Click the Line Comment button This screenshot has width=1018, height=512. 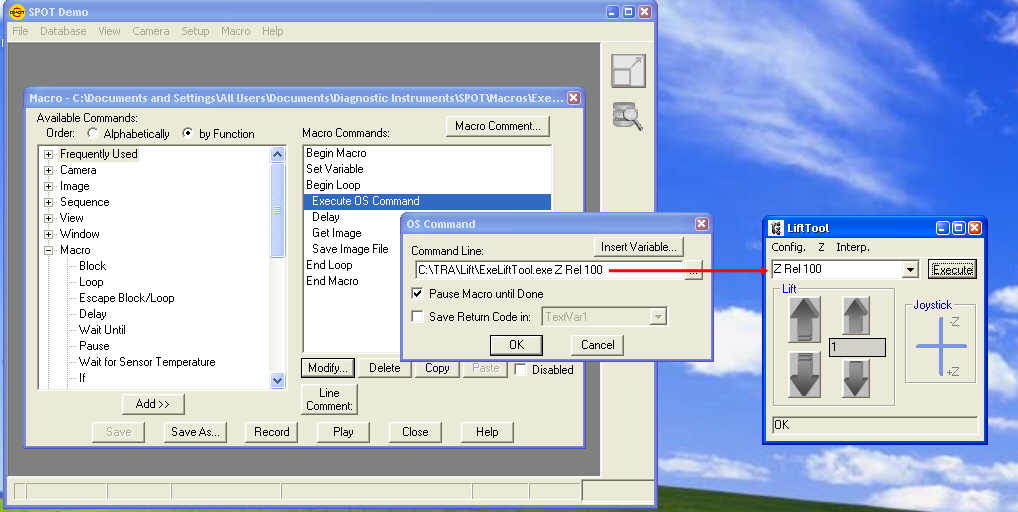point(329,399)
